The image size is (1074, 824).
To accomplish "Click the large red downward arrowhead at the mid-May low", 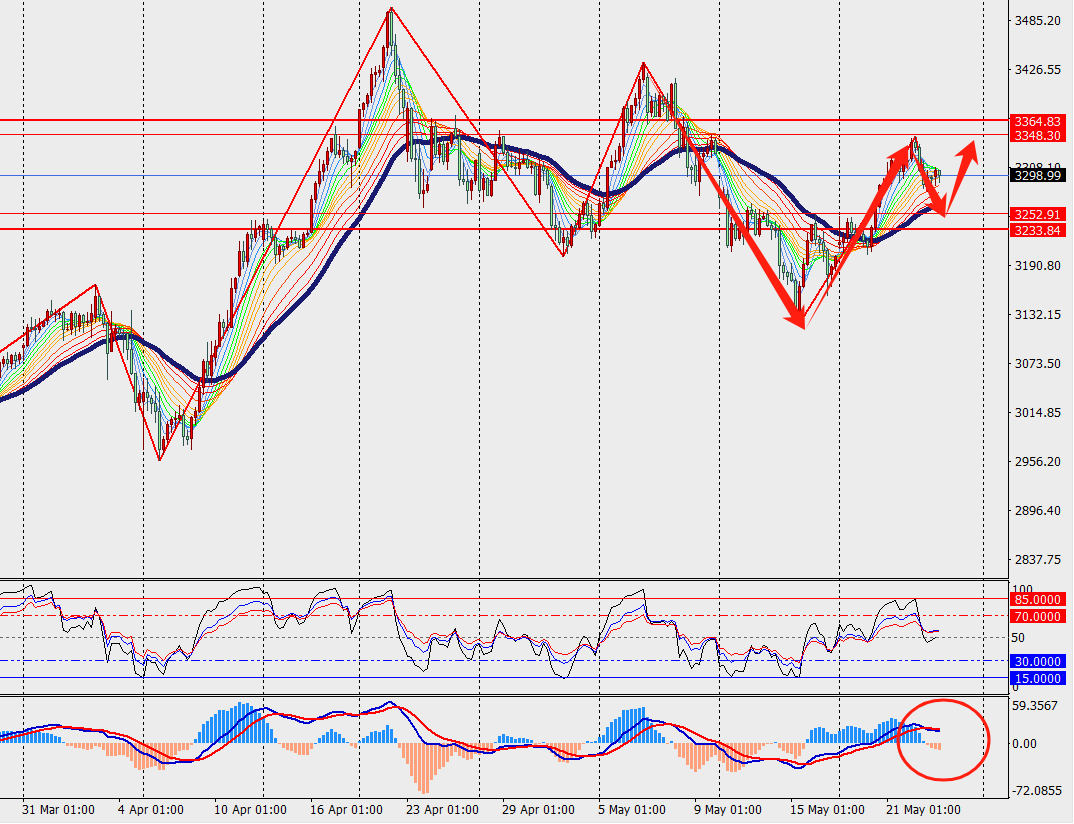I will (799, 319).
